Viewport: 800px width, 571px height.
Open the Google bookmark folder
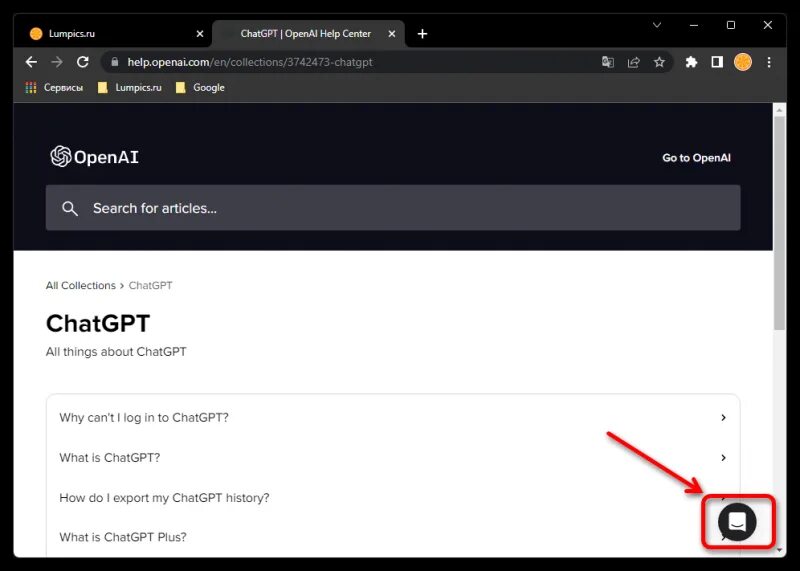point(200,88)
